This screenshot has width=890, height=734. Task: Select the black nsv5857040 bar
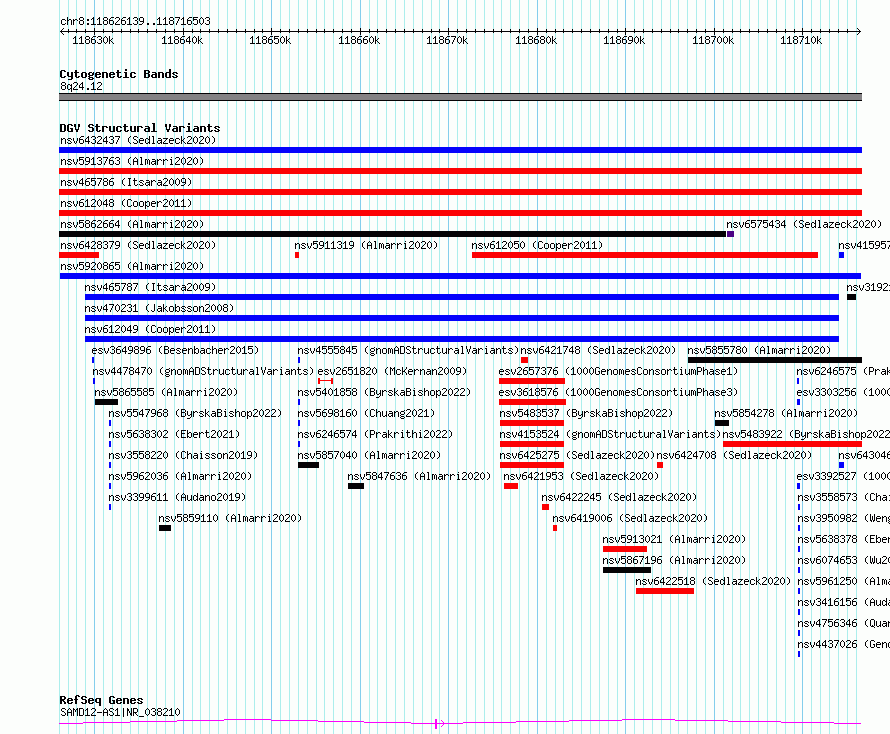tap(308, 465)
